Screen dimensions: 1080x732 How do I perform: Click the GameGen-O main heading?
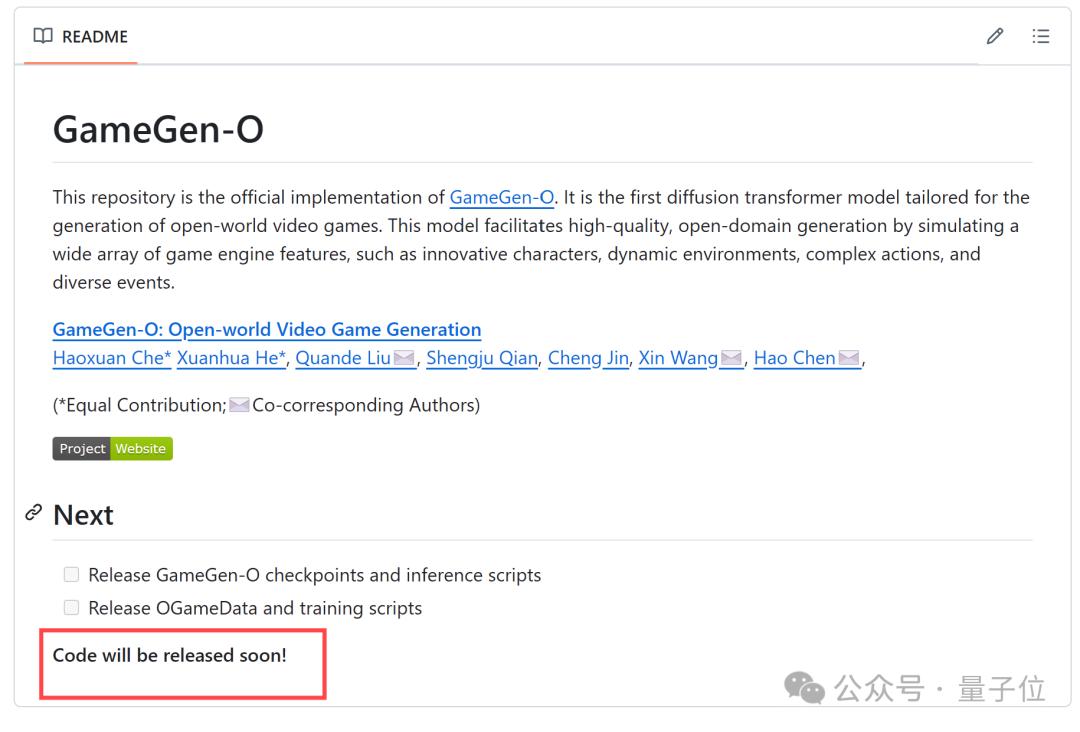158,130
